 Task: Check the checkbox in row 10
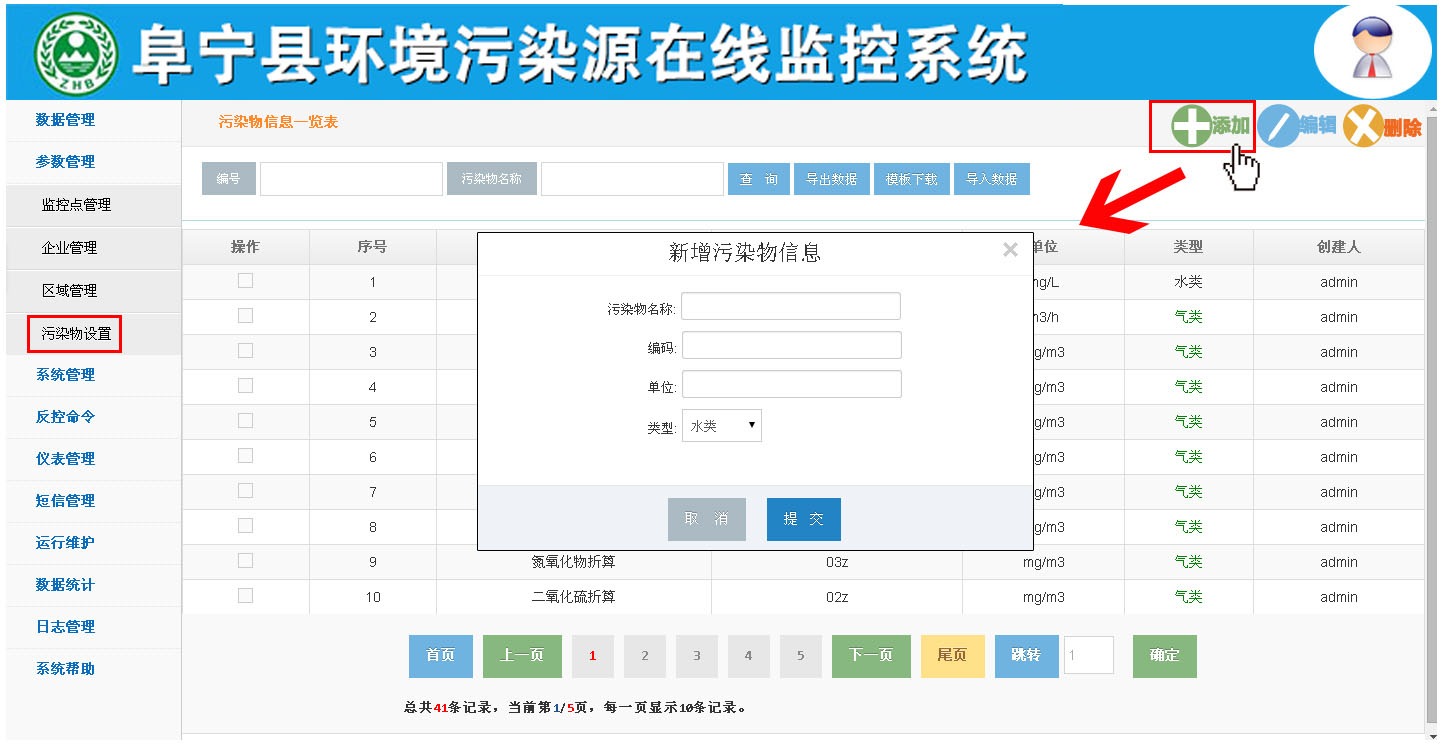[x=245, y=596]
